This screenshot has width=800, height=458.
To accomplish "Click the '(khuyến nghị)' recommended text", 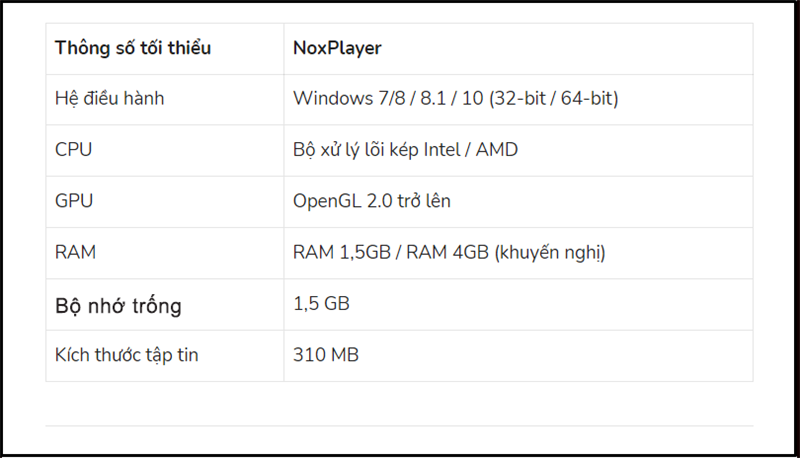I will tap(550, 253).
